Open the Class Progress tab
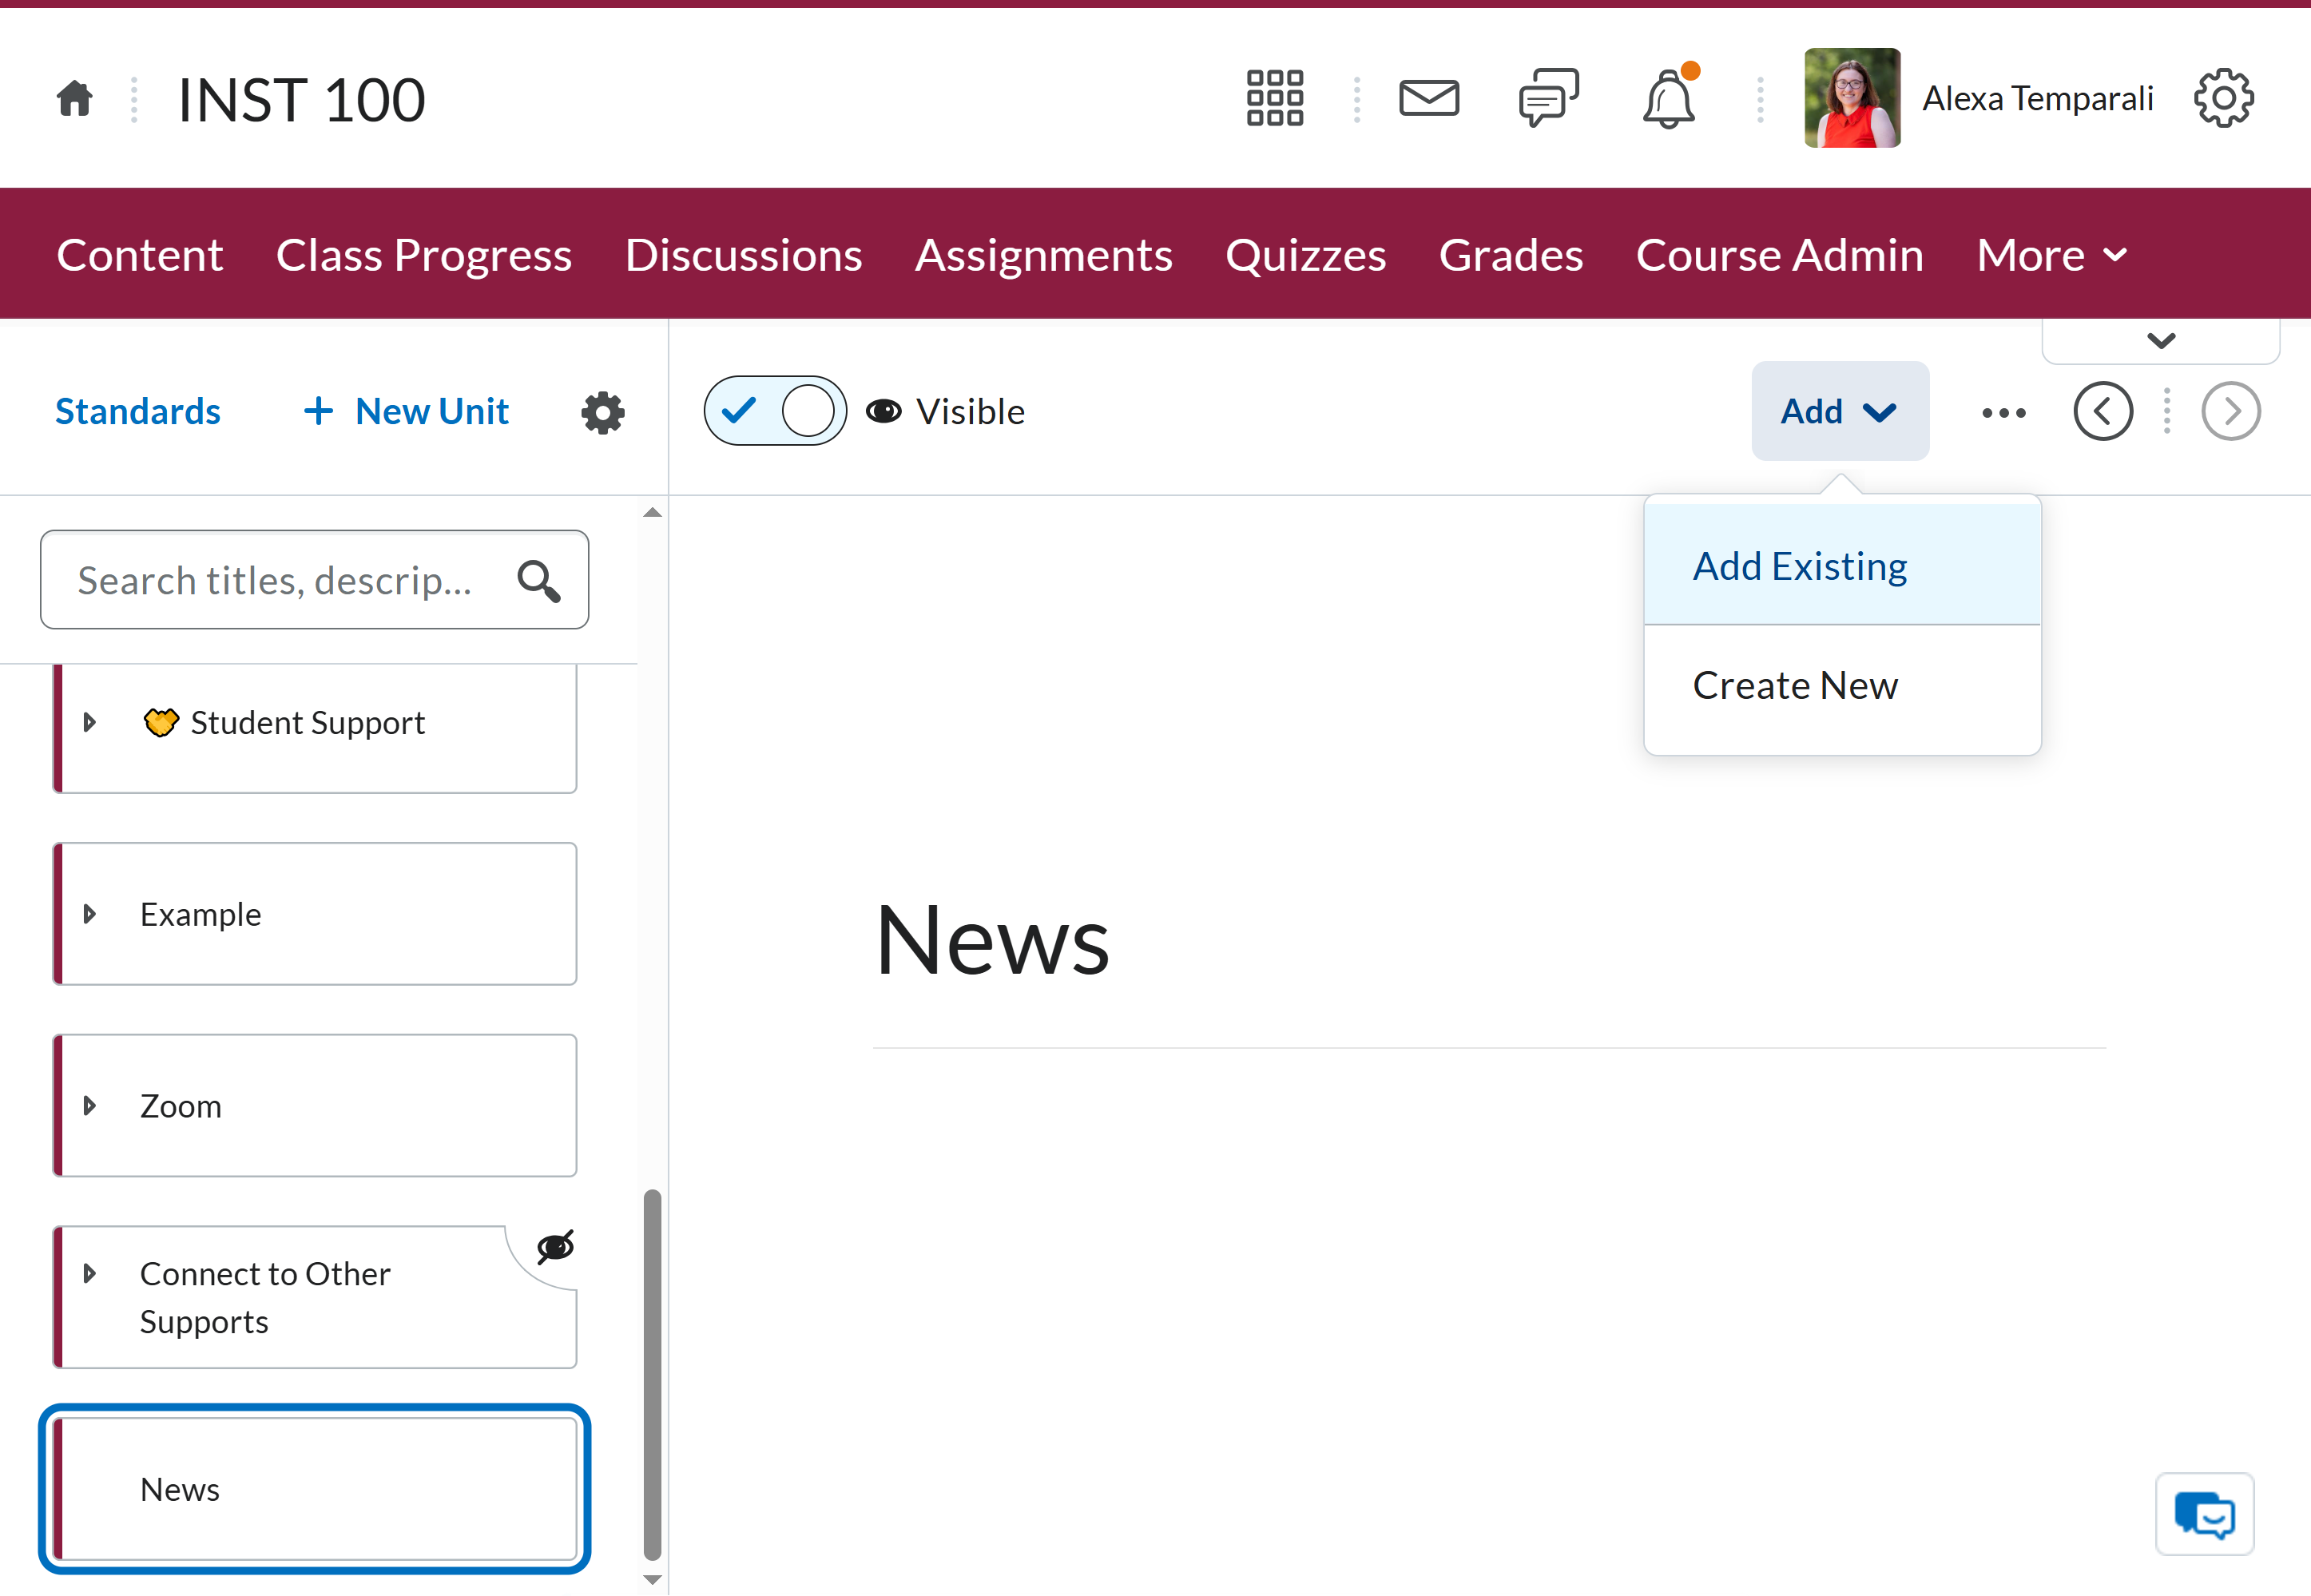2311x1596 pixels. [424, 255]
